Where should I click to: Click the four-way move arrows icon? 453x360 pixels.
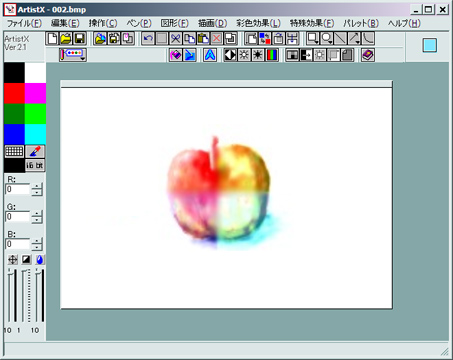click(12, 260)
